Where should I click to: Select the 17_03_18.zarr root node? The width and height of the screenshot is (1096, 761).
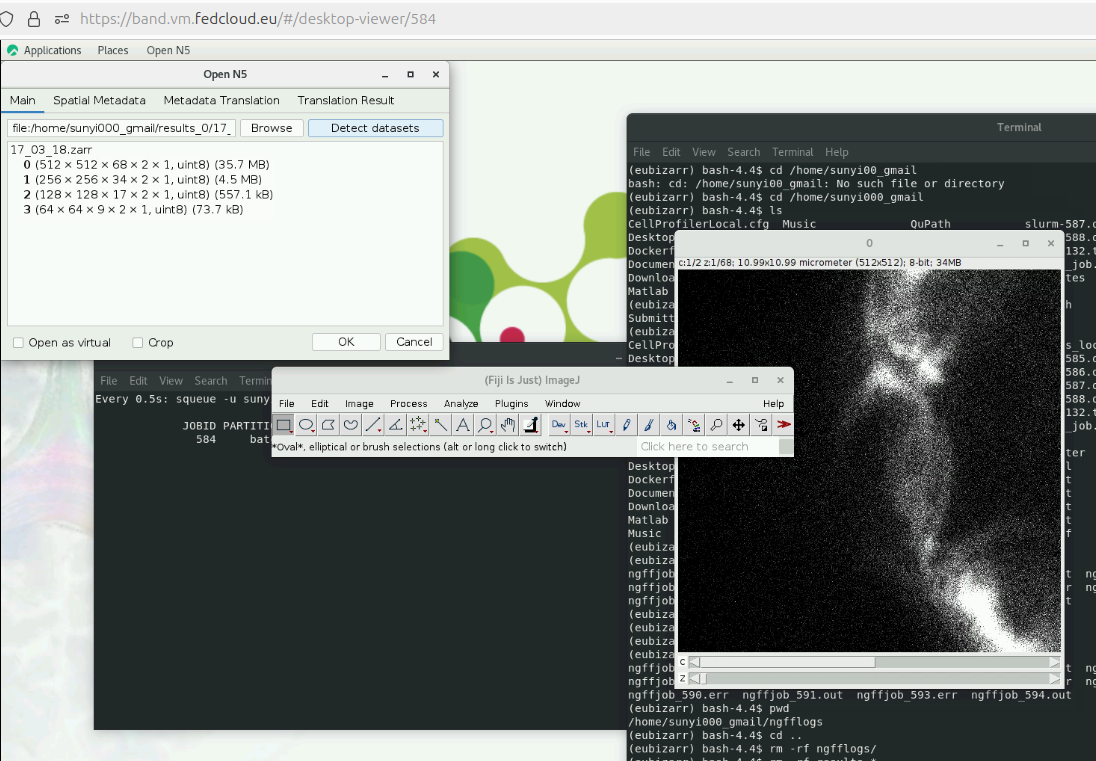coord(51,150)
